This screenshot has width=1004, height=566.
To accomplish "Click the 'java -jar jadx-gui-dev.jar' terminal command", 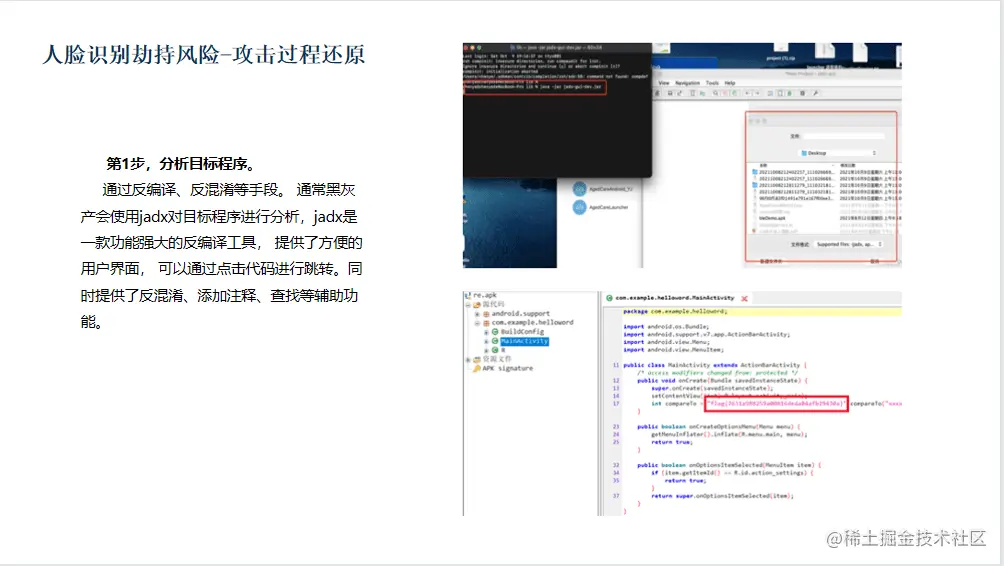I will [x=570, y=86].
